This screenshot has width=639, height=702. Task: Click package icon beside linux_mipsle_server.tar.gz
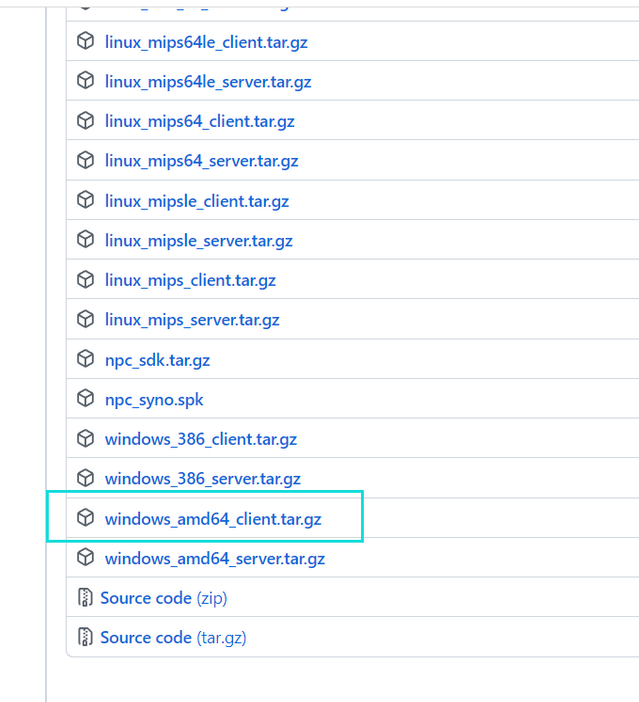click(x=86, y=239)
